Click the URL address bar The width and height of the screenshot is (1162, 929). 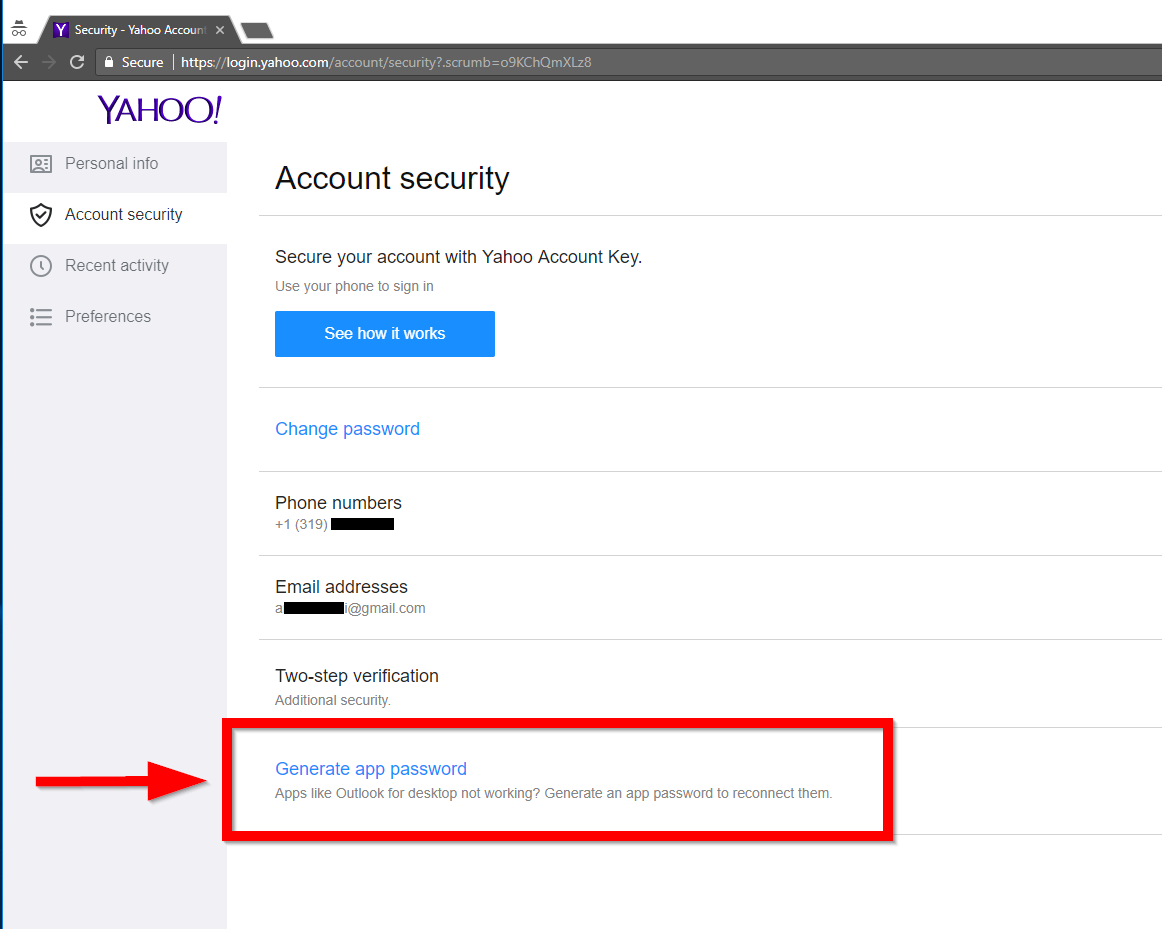(x=630, y=62)
